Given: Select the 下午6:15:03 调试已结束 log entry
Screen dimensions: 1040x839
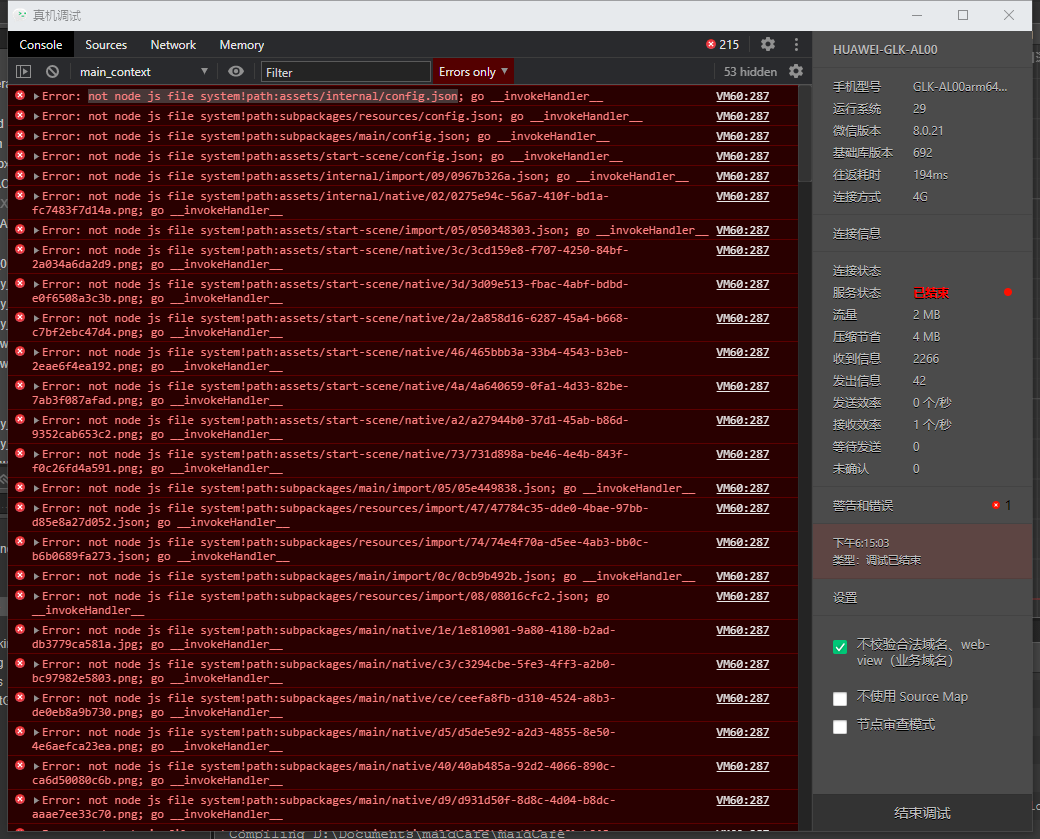Looking at the screenshot, I should 922,551.
